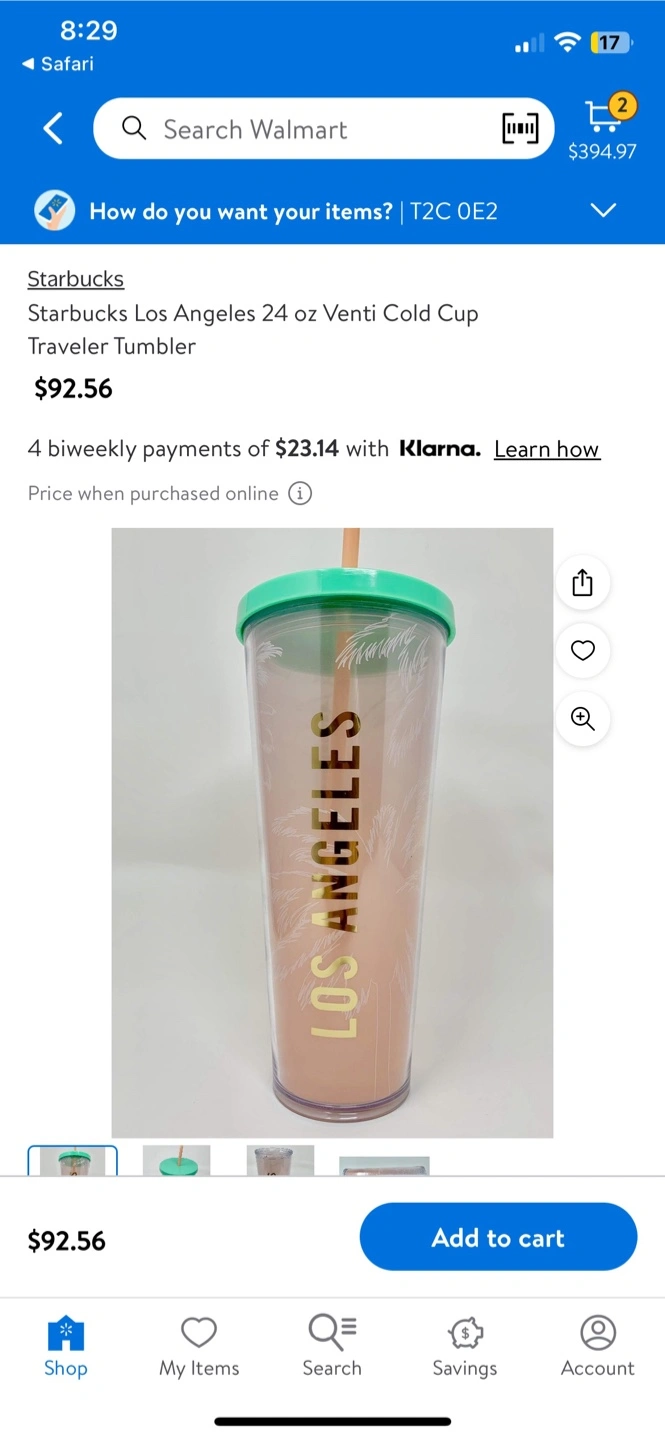
Task: Go to the Savings tab
Action: (465, 1347)
